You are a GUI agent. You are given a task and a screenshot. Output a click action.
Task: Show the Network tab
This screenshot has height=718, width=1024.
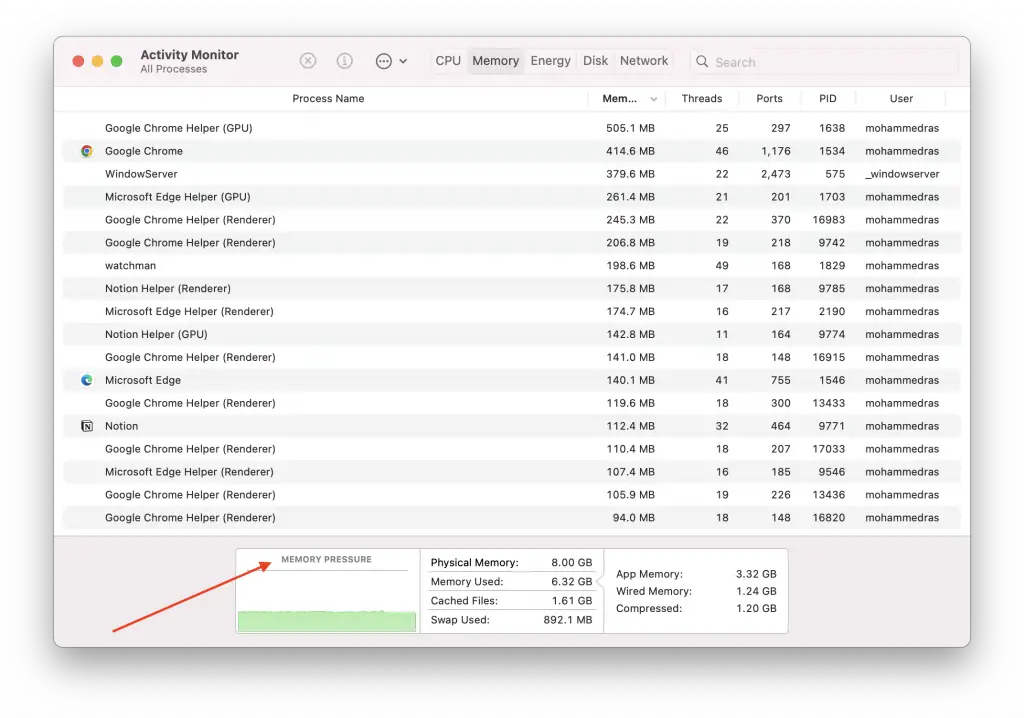point(644,61)
